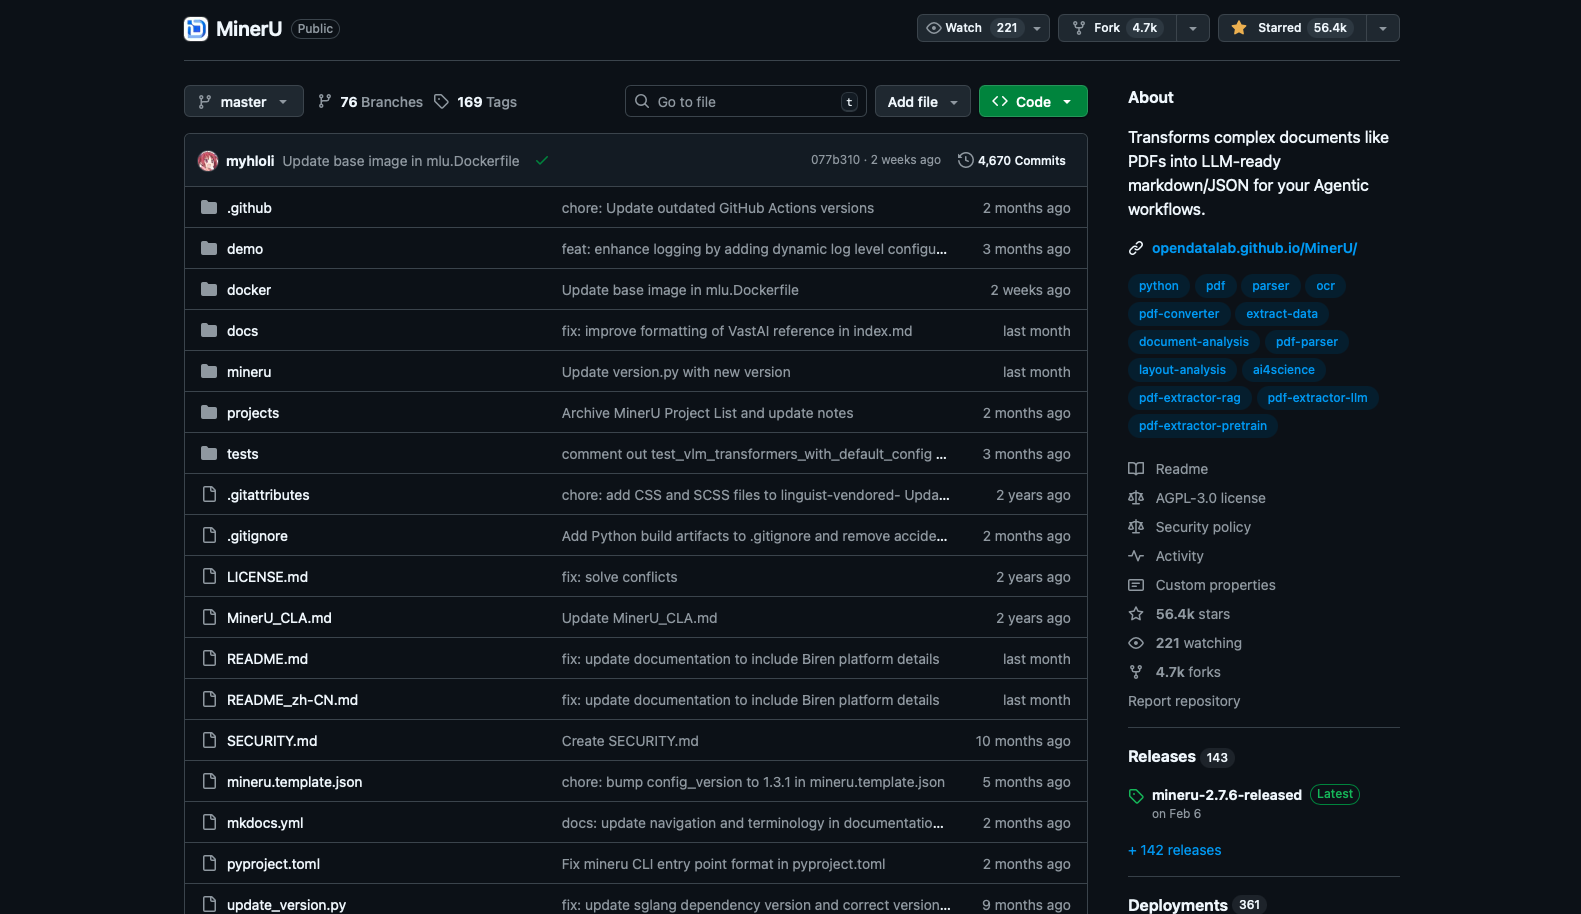
Task: Open the mineru.template.json file
Action: 295,782
